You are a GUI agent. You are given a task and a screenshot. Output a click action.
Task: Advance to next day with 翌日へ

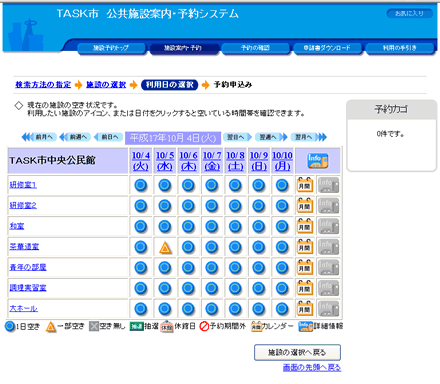pos(237,137)
